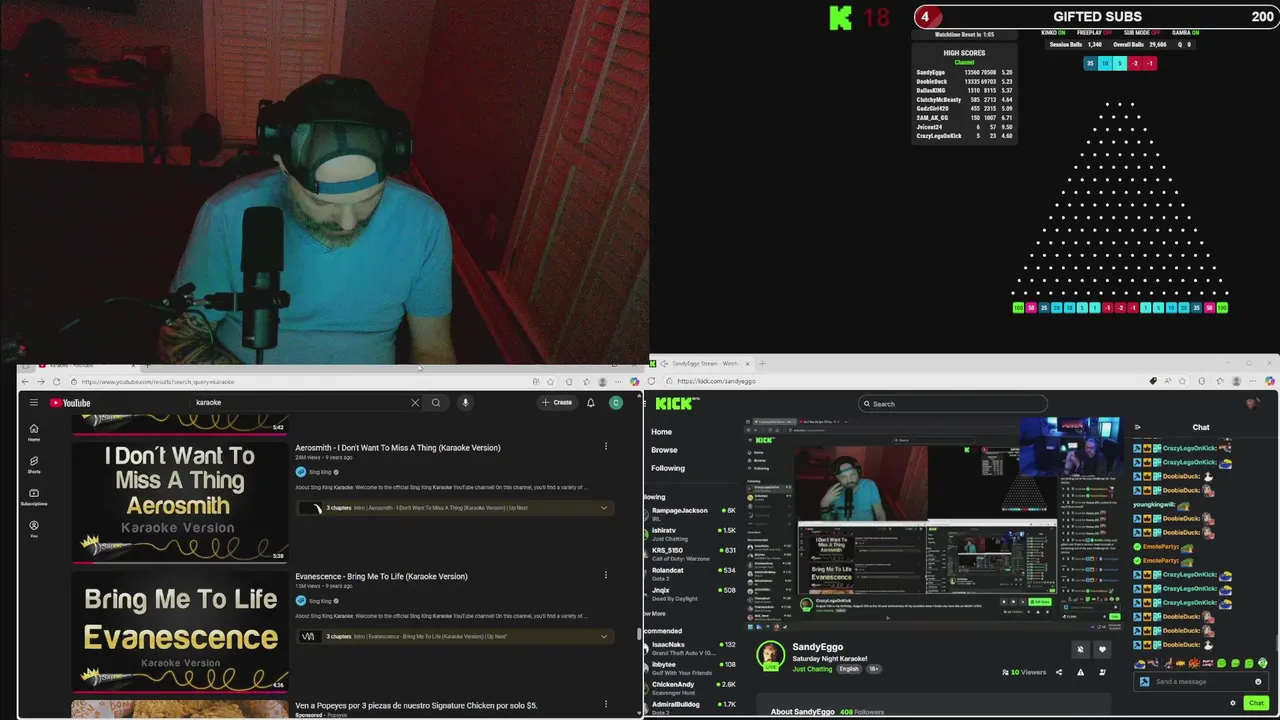Reload the YouTube browser page

point(56,382)
